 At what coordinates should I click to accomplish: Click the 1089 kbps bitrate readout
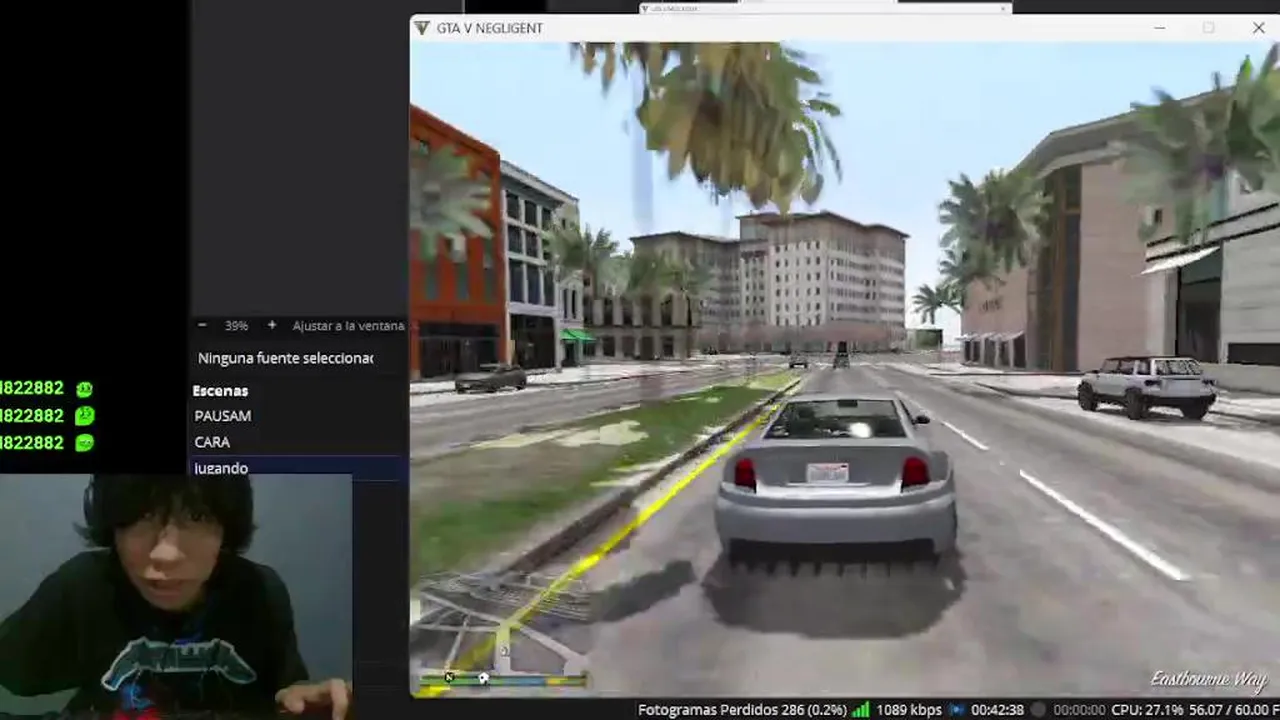pos(909,710)
